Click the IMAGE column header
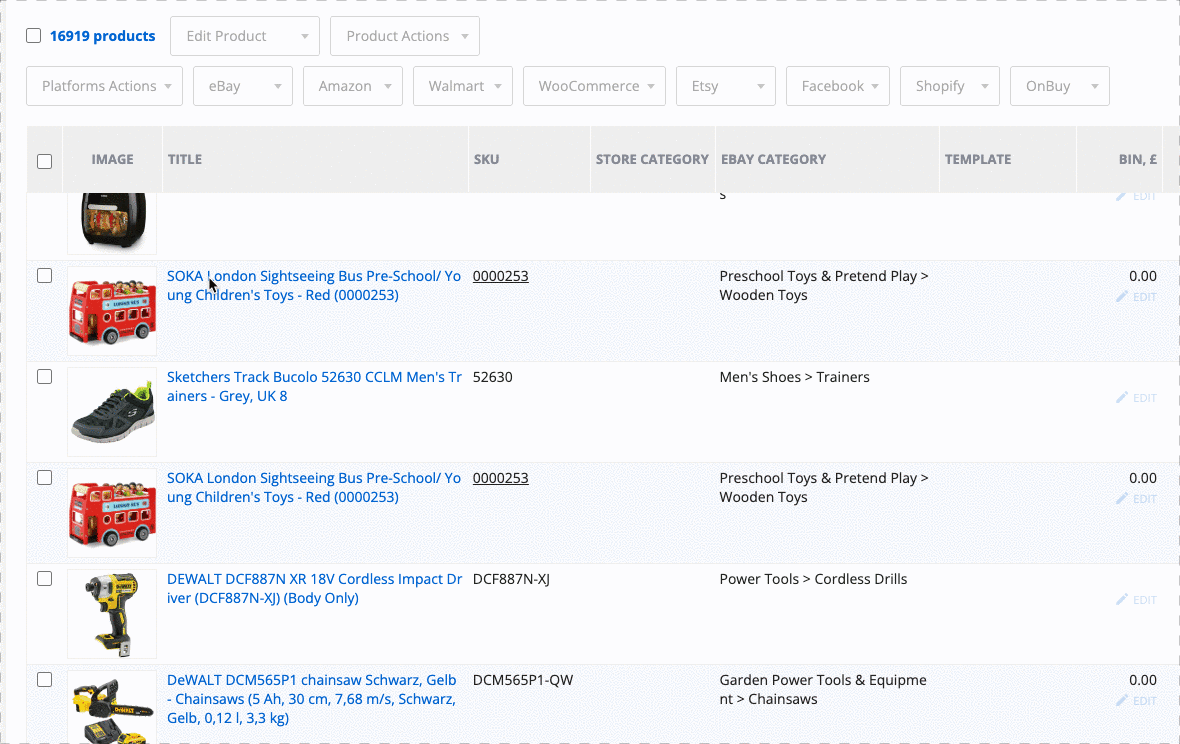Image resolution: width=1180 pixels, height=744 pixels. (112, 159)
